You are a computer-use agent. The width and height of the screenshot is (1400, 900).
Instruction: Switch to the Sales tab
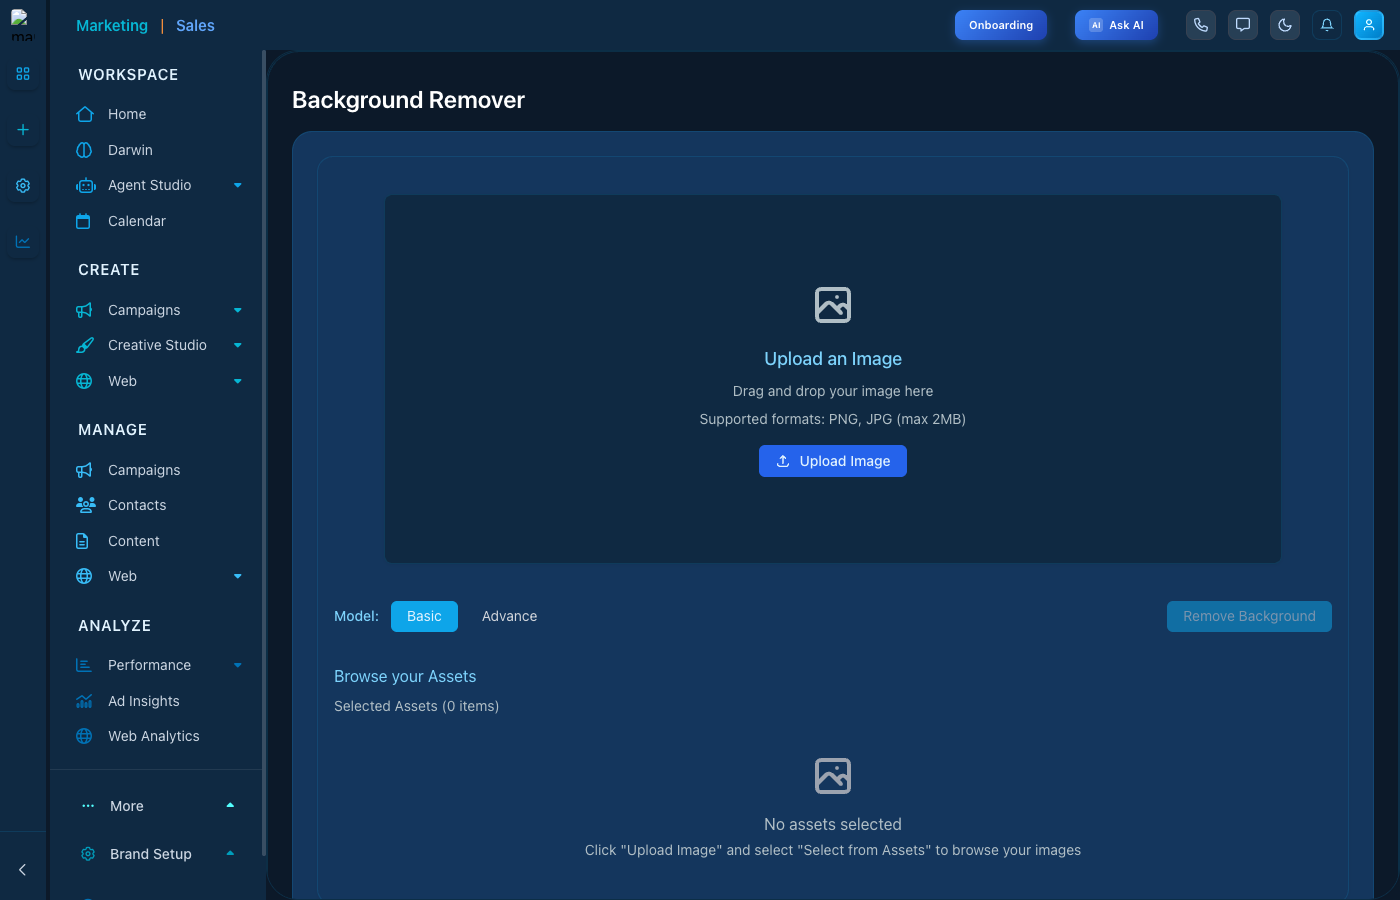pyautogui.click(x=195, y=26)
